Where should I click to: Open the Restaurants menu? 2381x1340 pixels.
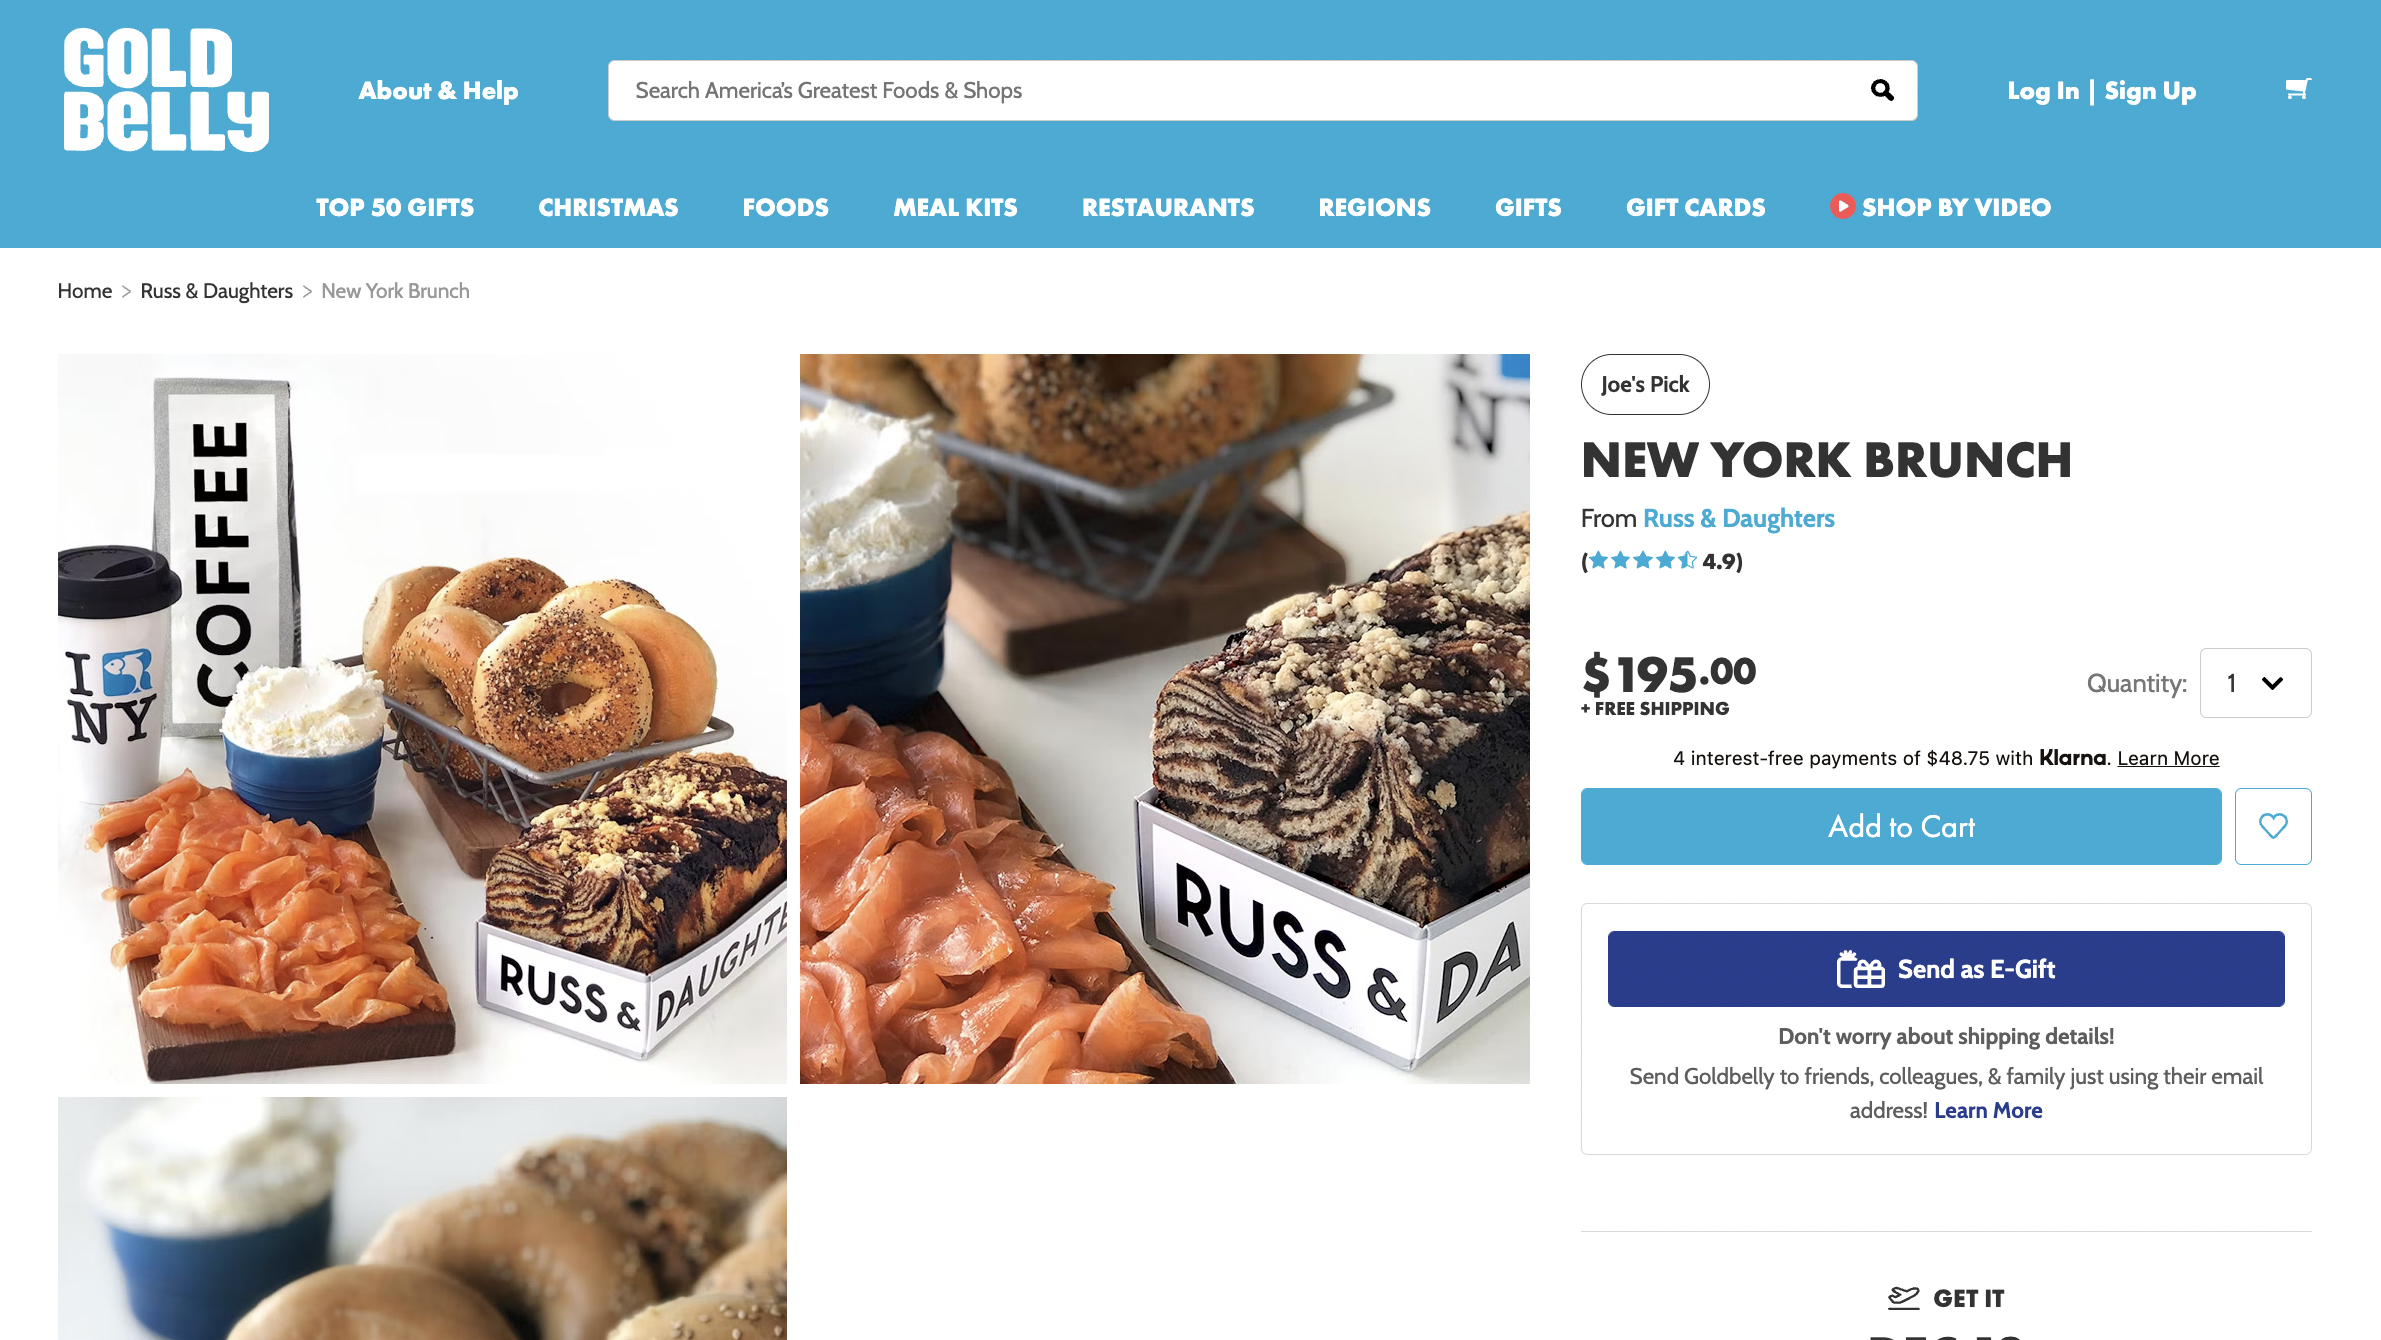tap(1168, 207)
